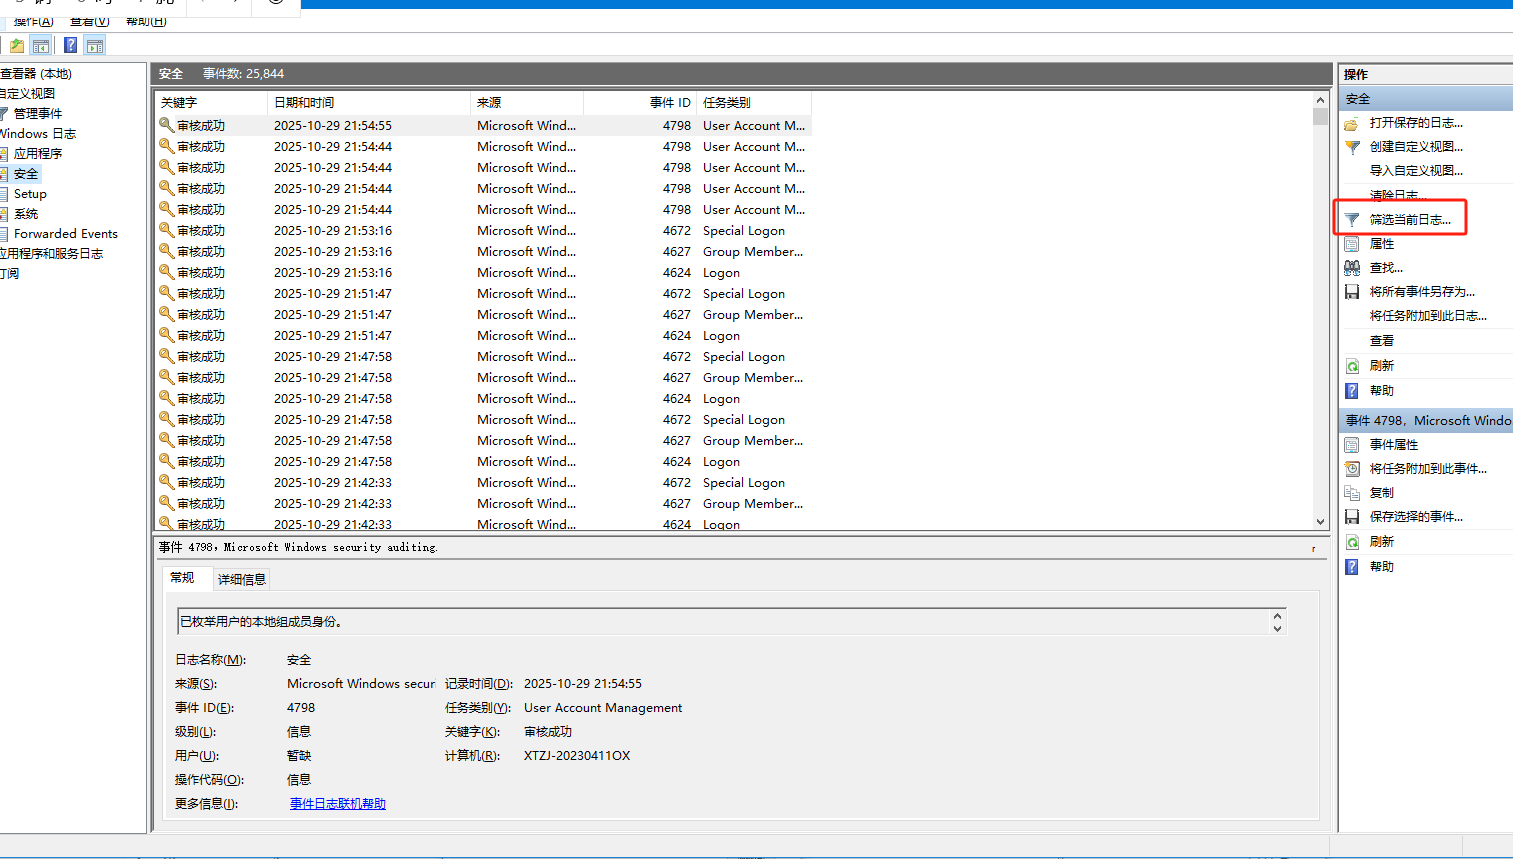Image resolution: width=1513 pixels, height=859 pixels.
Task: Open the 操作(A) menu
Action: [33, 21]
